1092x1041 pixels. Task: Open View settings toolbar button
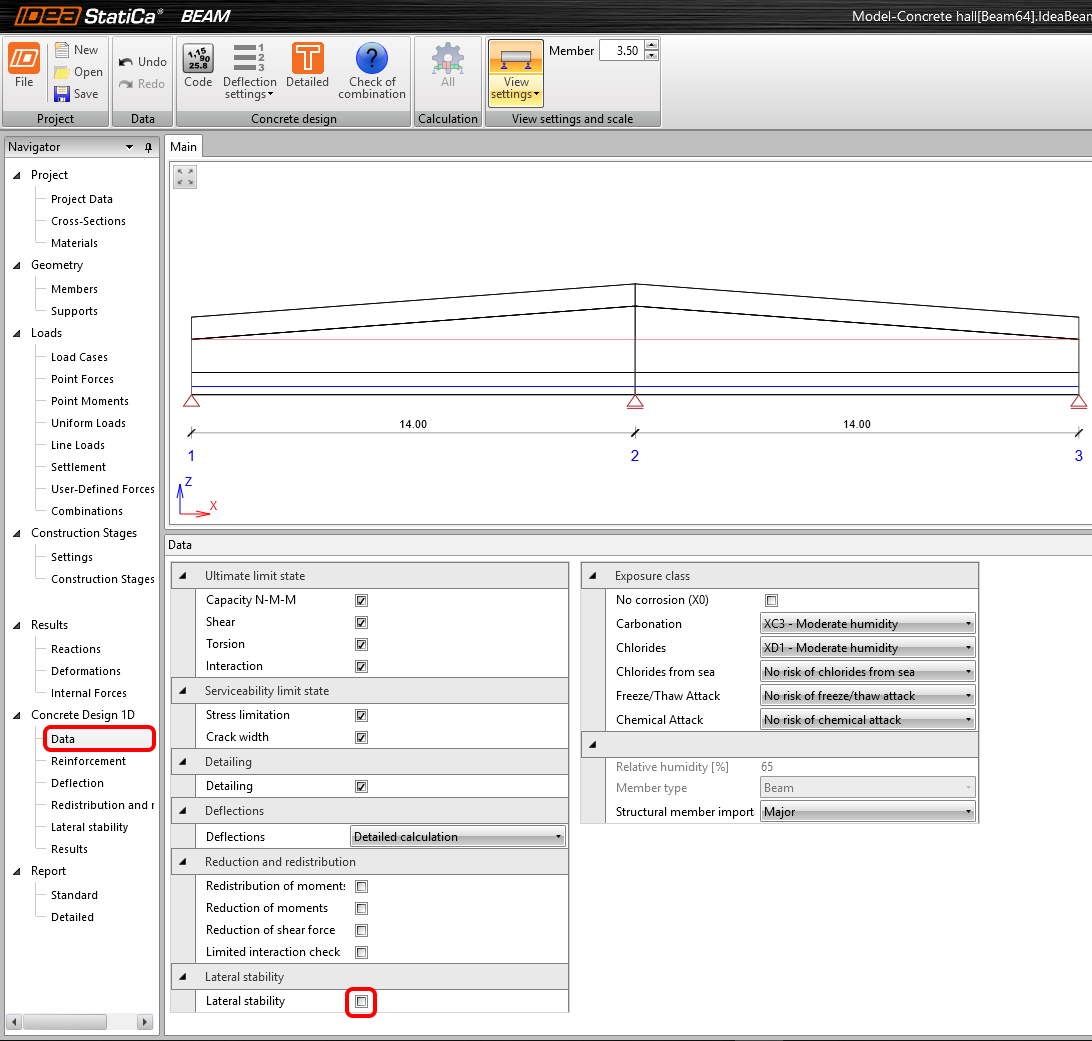tap(516, 74)
